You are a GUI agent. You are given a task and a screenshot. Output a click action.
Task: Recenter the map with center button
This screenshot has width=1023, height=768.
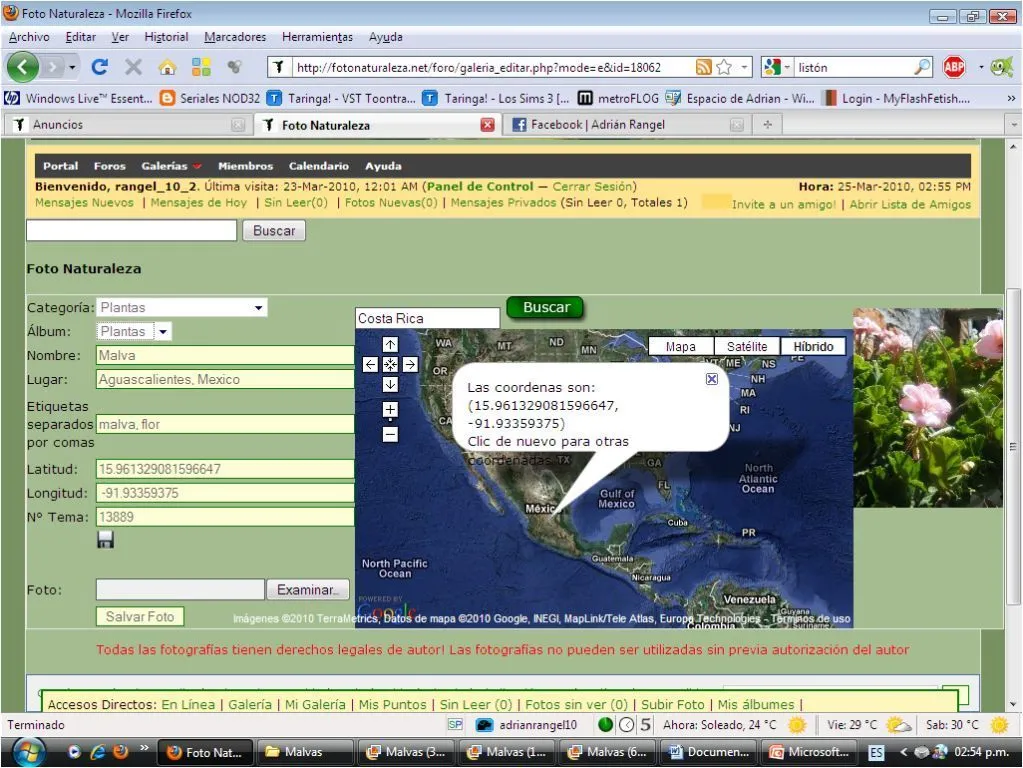pyautogui.click(x=390, y=364)
